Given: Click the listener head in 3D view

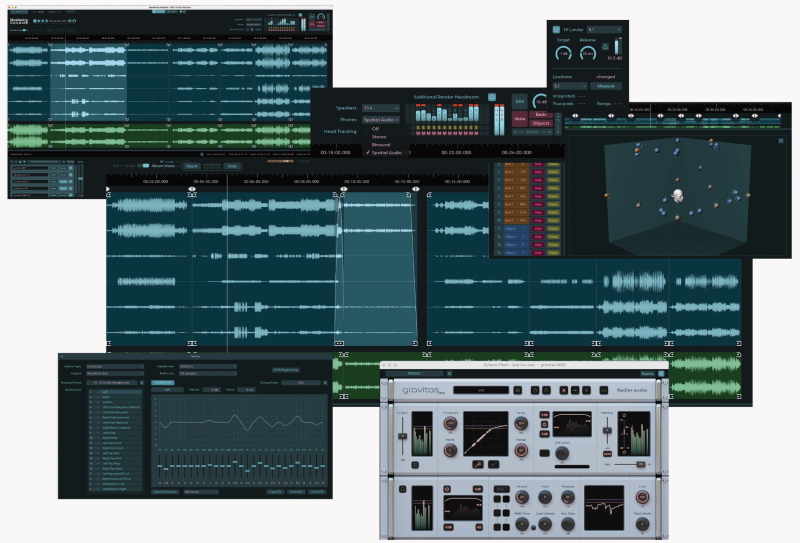Looking at the screenshot, I should 676,194.
